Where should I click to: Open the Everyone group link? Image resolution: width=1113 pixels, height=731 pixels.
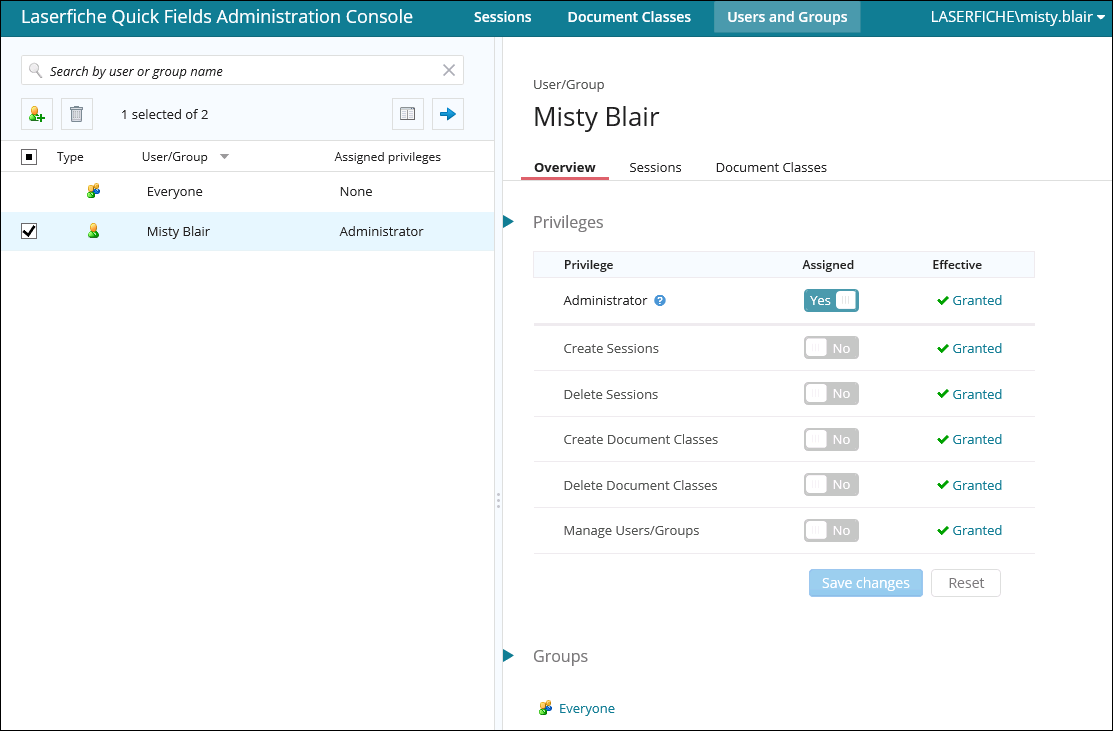coord(586,708)
